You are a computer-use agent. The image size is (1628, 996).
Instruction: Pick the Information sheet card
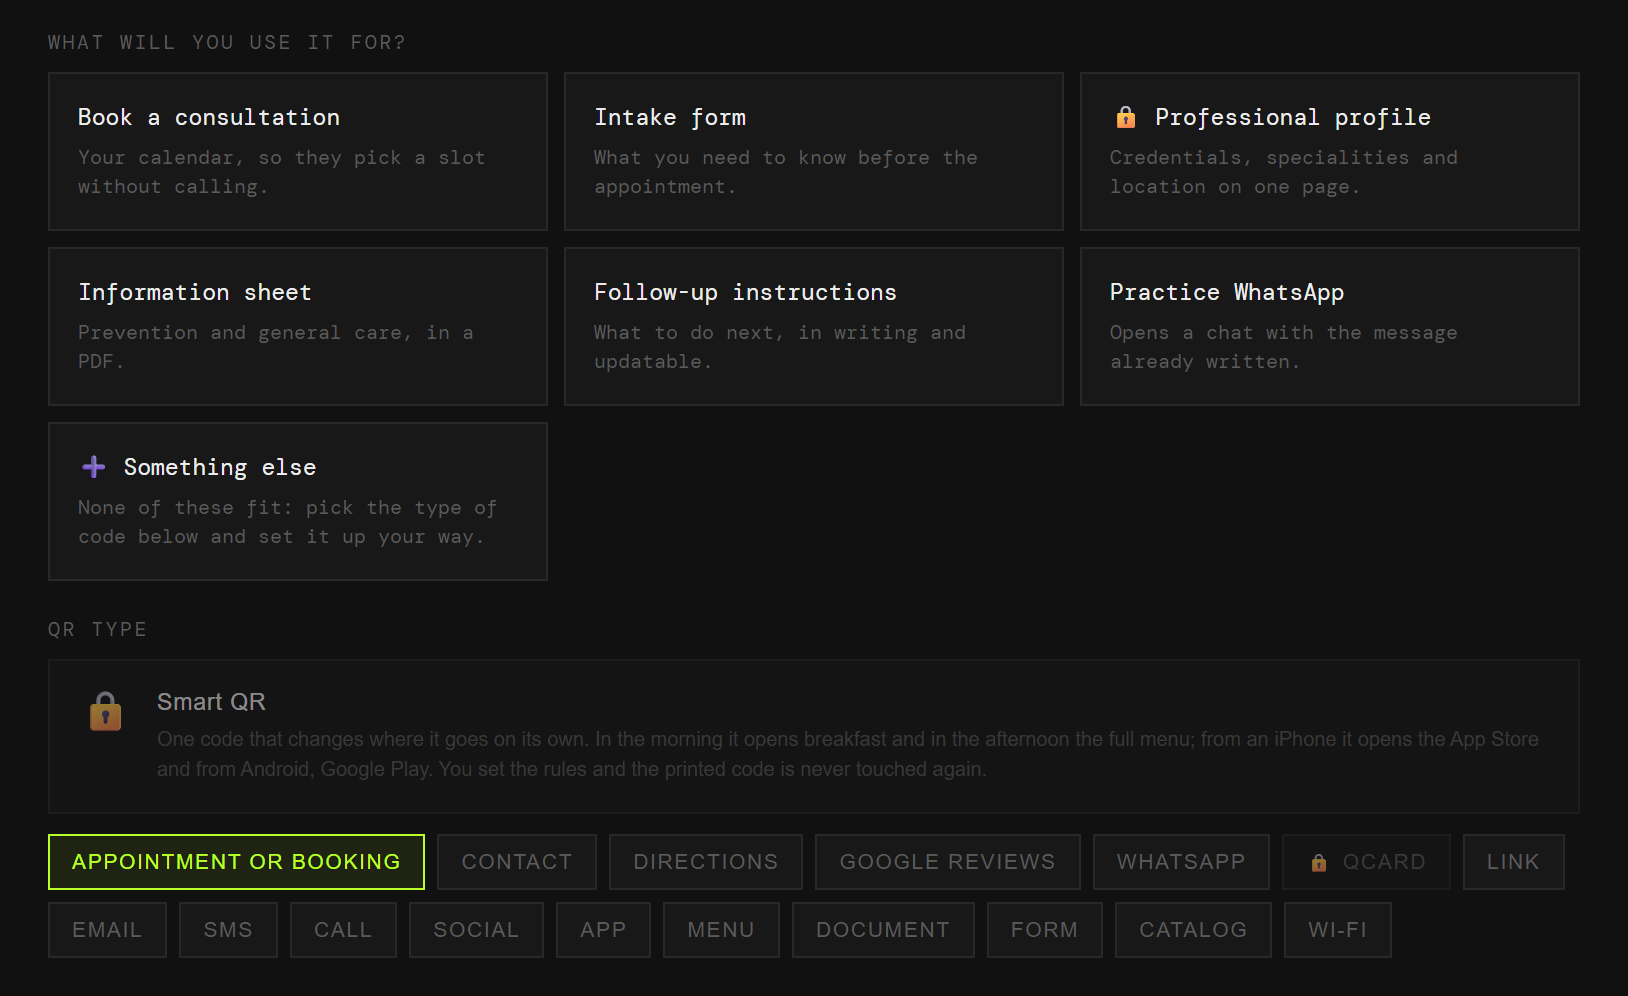point(298,327)
